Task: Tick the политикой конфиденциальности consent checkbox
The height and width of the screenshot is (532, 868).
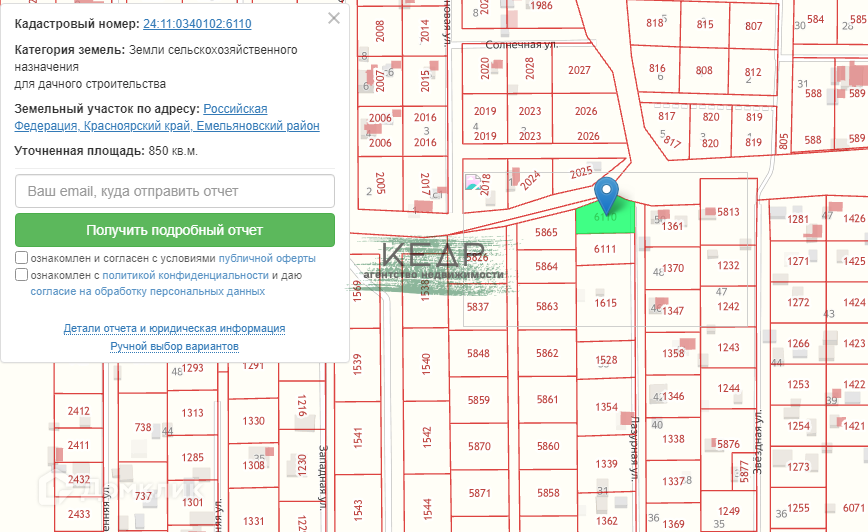Action: pyautogui.click(x=22, y=275)
